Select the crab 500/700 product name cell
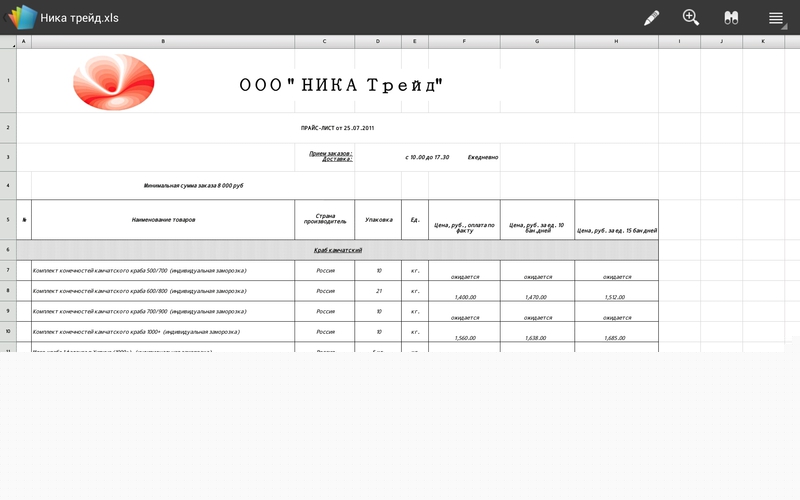 (163, 270)
